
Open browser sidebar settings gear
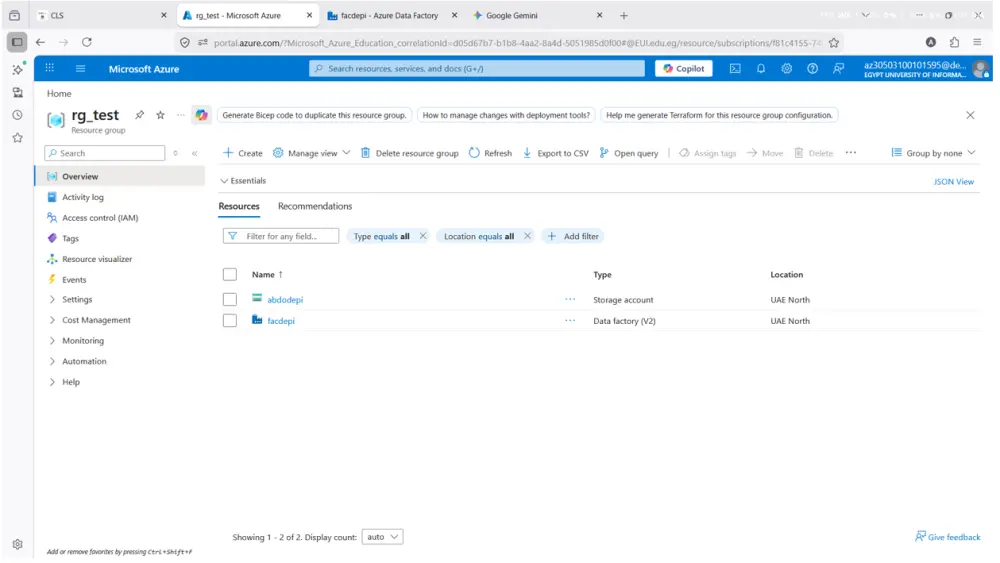[18, 545]
